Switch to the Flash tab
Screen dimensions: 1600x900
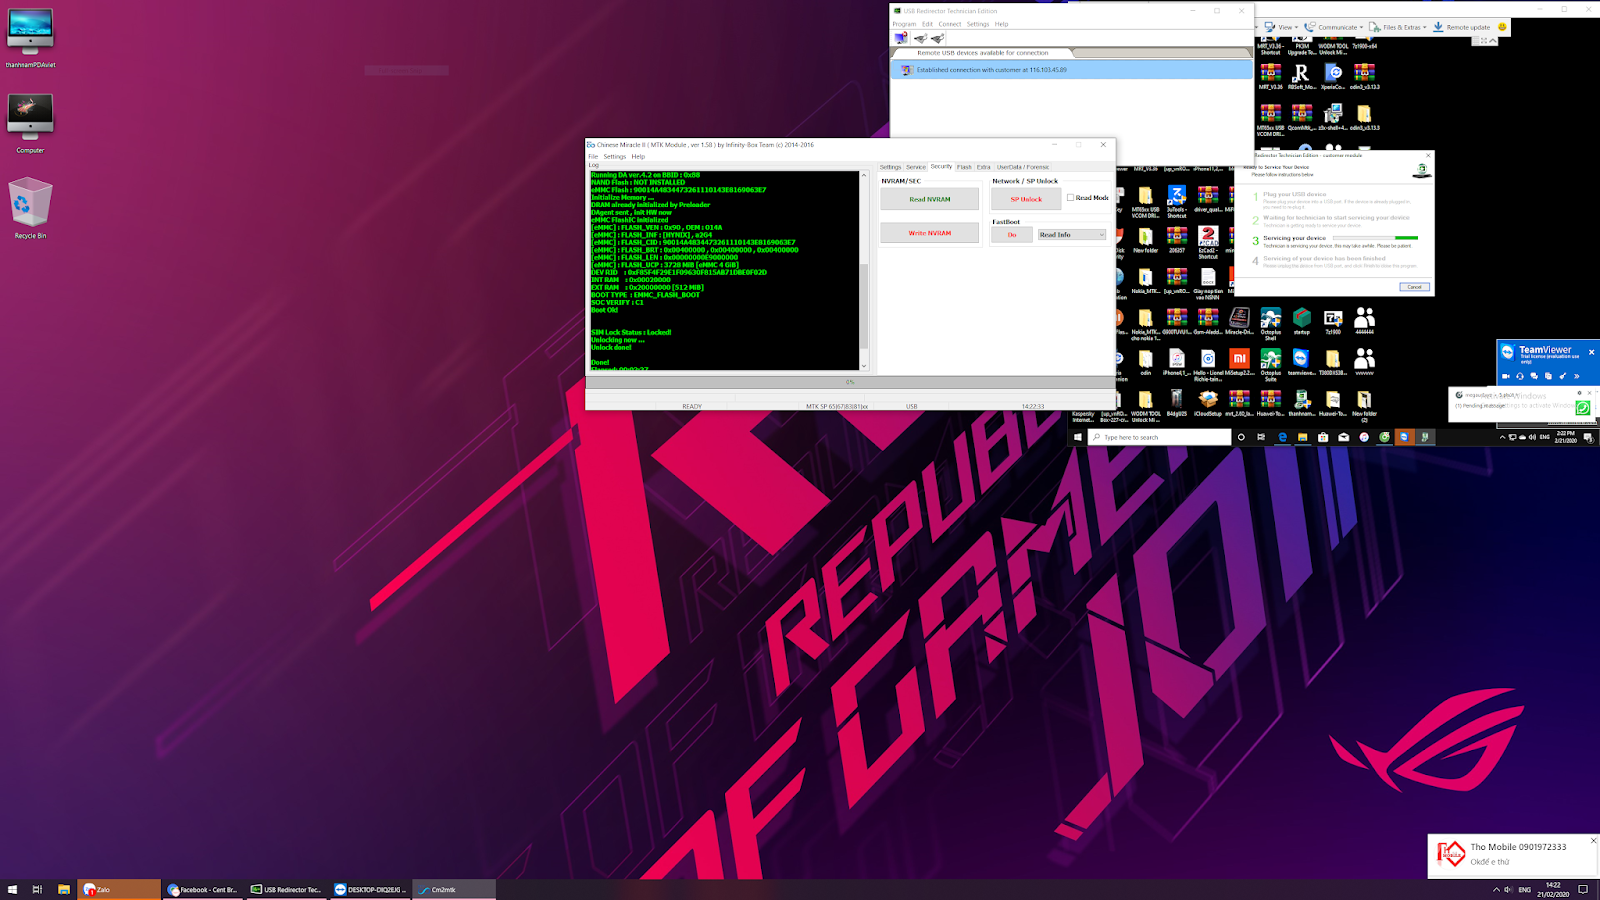click(964, 167)
